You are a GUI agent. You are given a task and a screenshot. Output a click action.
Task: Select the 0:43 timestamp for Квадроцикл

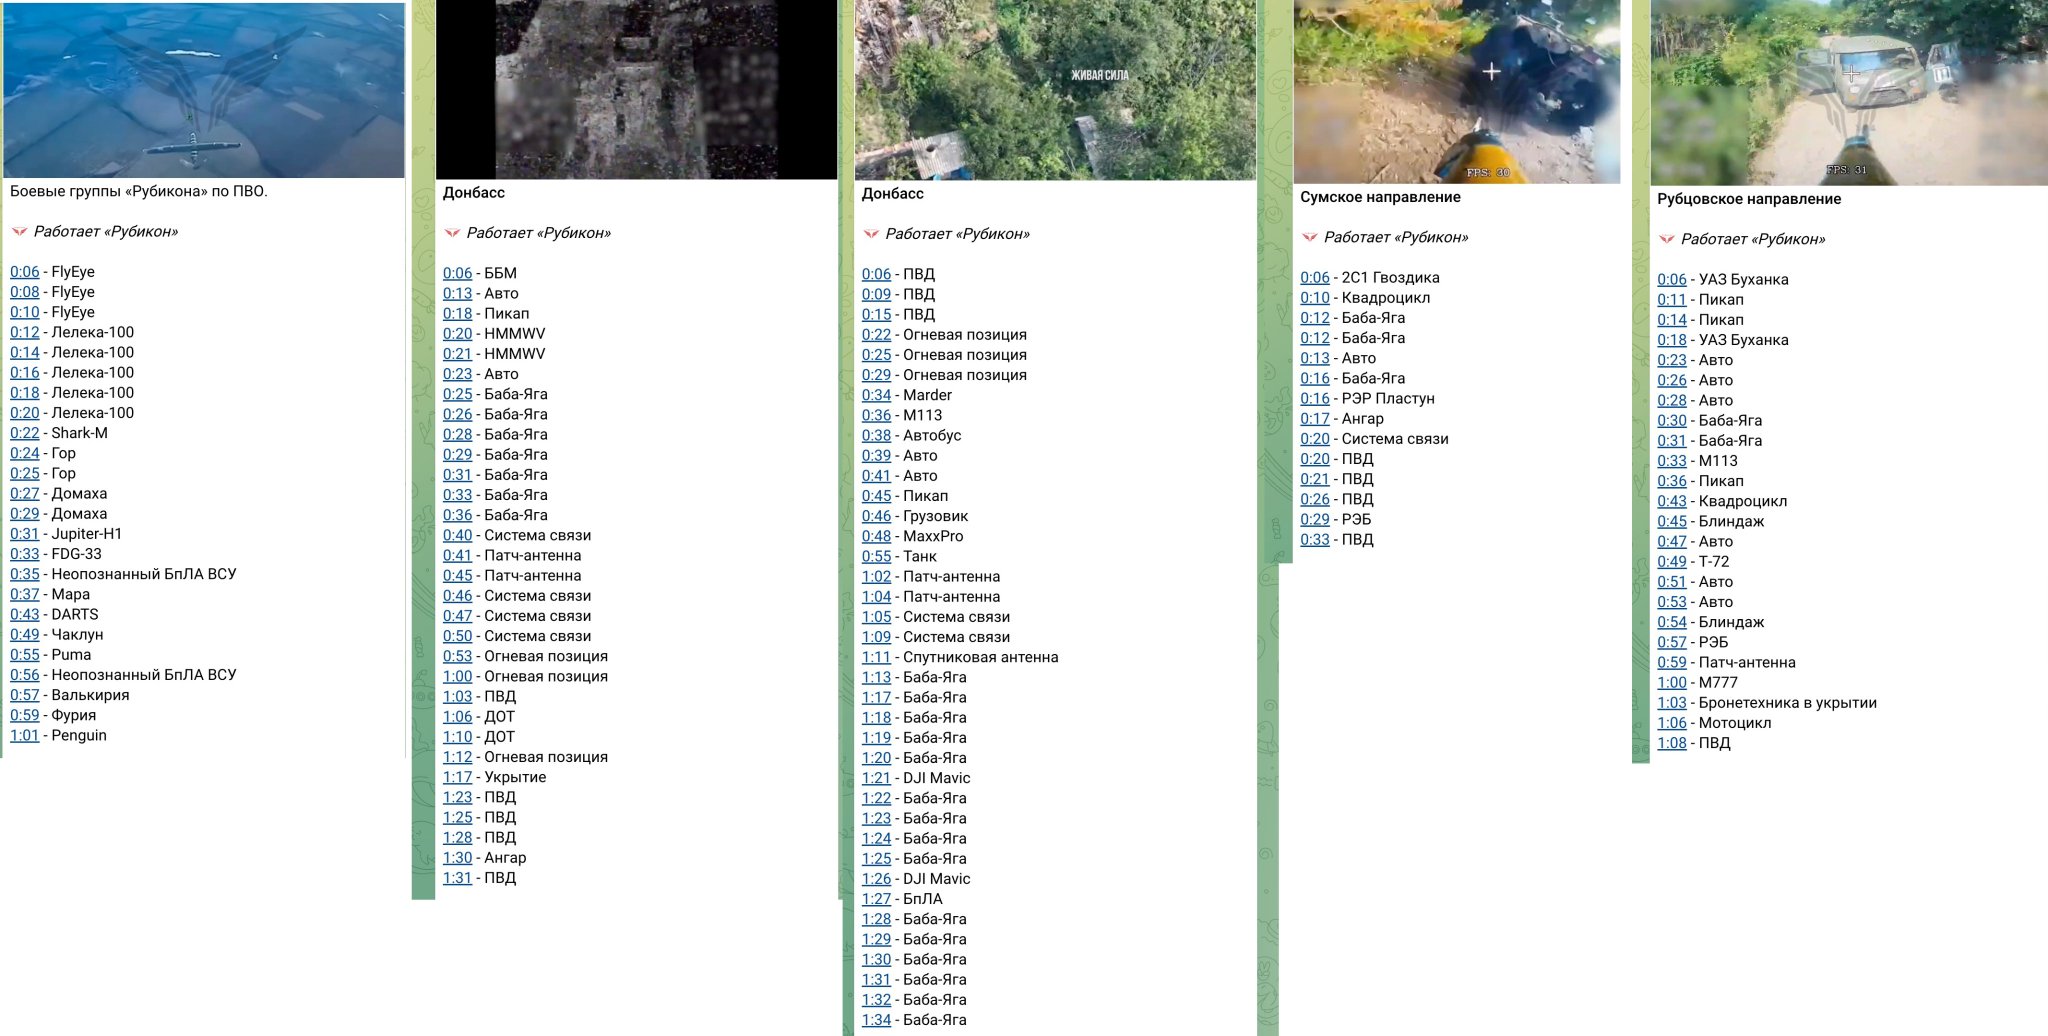tap(1672, 501)
